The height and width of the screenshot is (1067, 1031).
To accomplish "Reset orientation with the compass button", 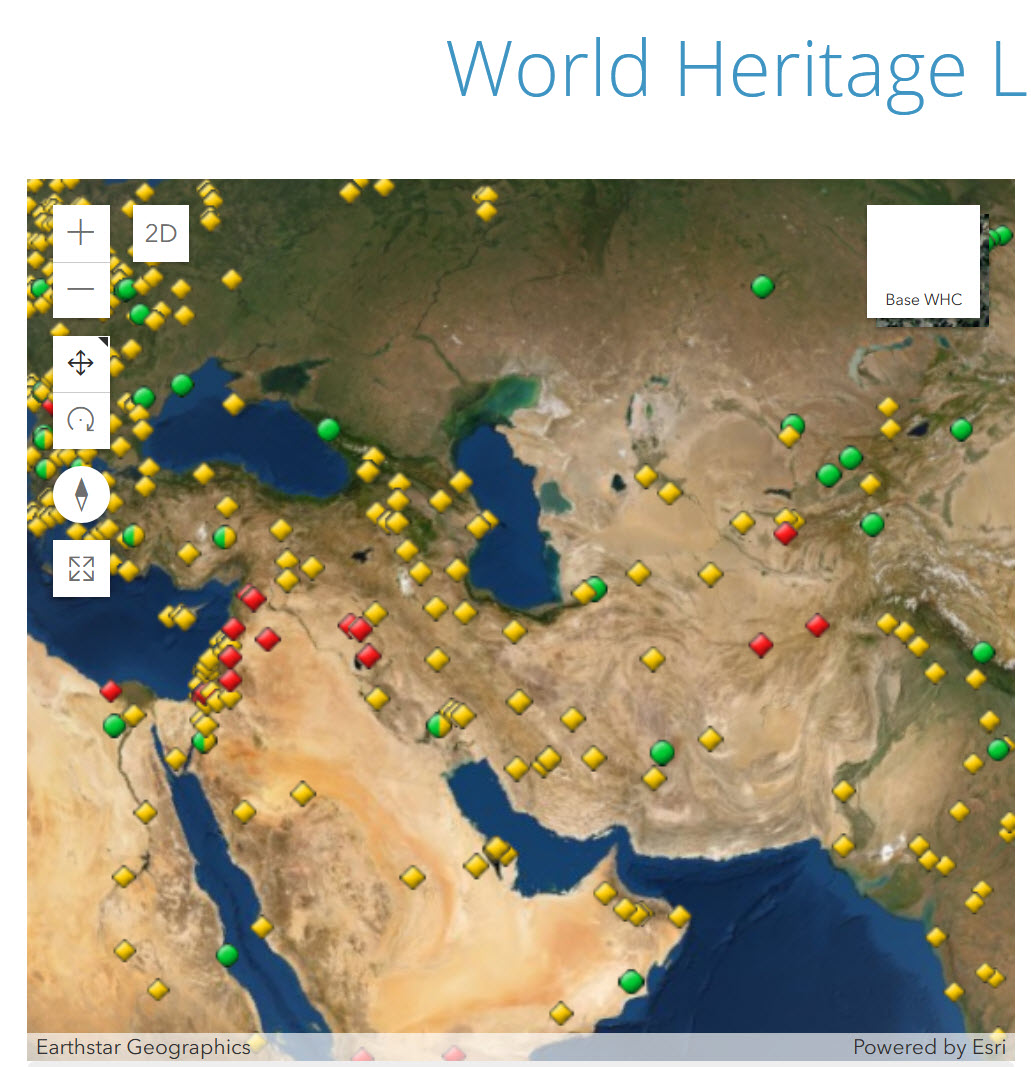I will [x=81, y=494].
